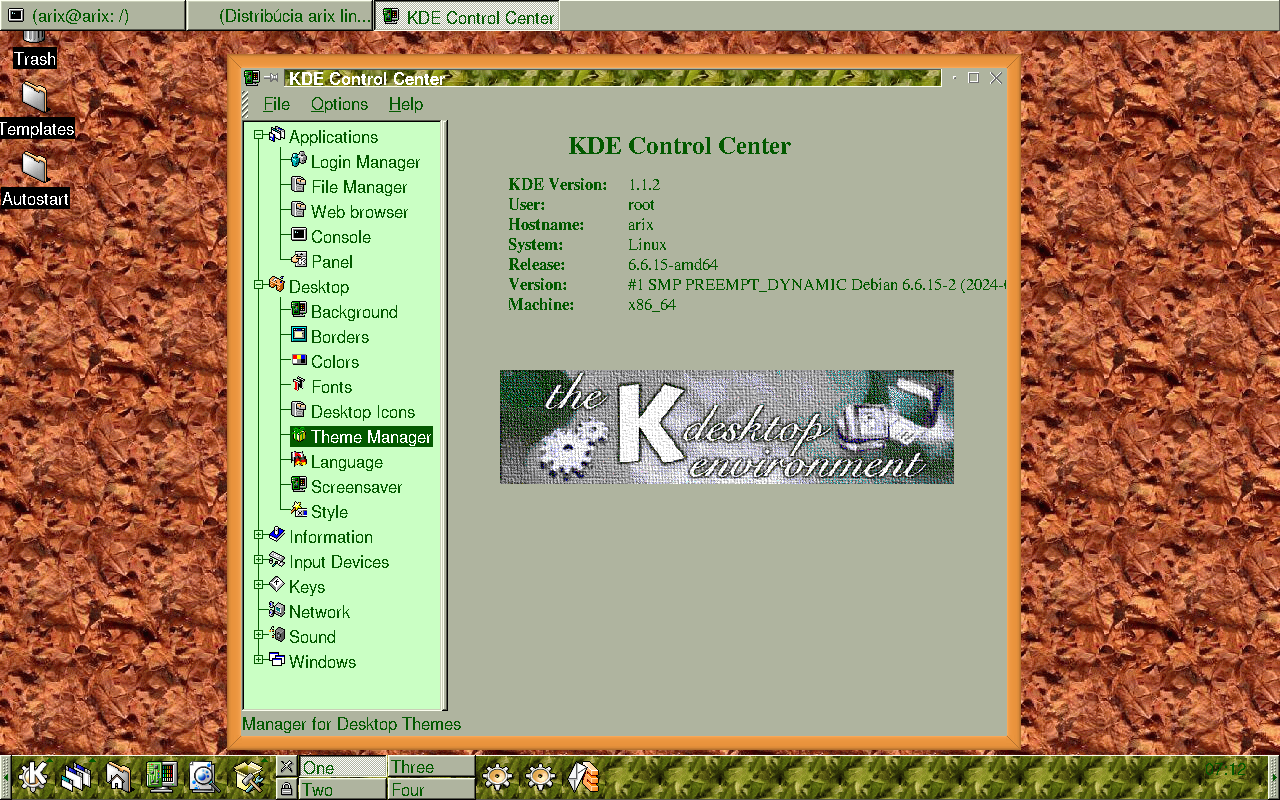1280x800 pixels.
Task: Click the panel clock display
Action: pyautogui.click(x=1226, y=771)
